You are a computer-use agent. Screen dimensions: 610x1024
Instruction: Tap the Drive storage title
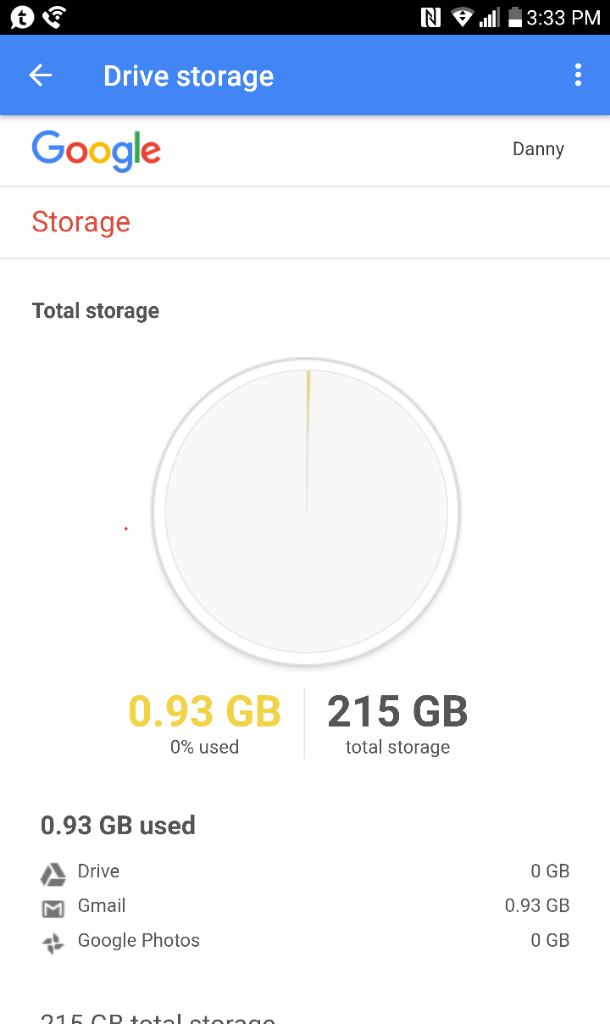click(x=188, y=76)
